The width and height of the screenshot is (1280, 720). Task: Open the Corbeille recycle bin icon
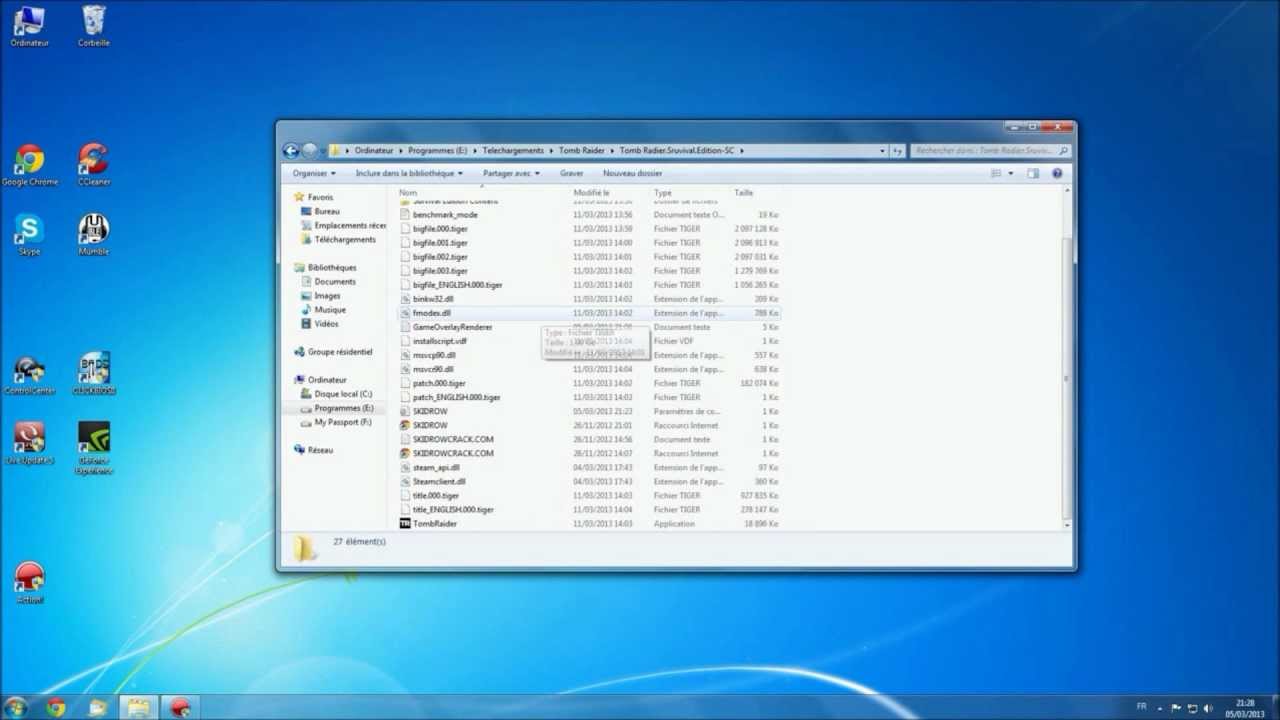click(93, 26)
